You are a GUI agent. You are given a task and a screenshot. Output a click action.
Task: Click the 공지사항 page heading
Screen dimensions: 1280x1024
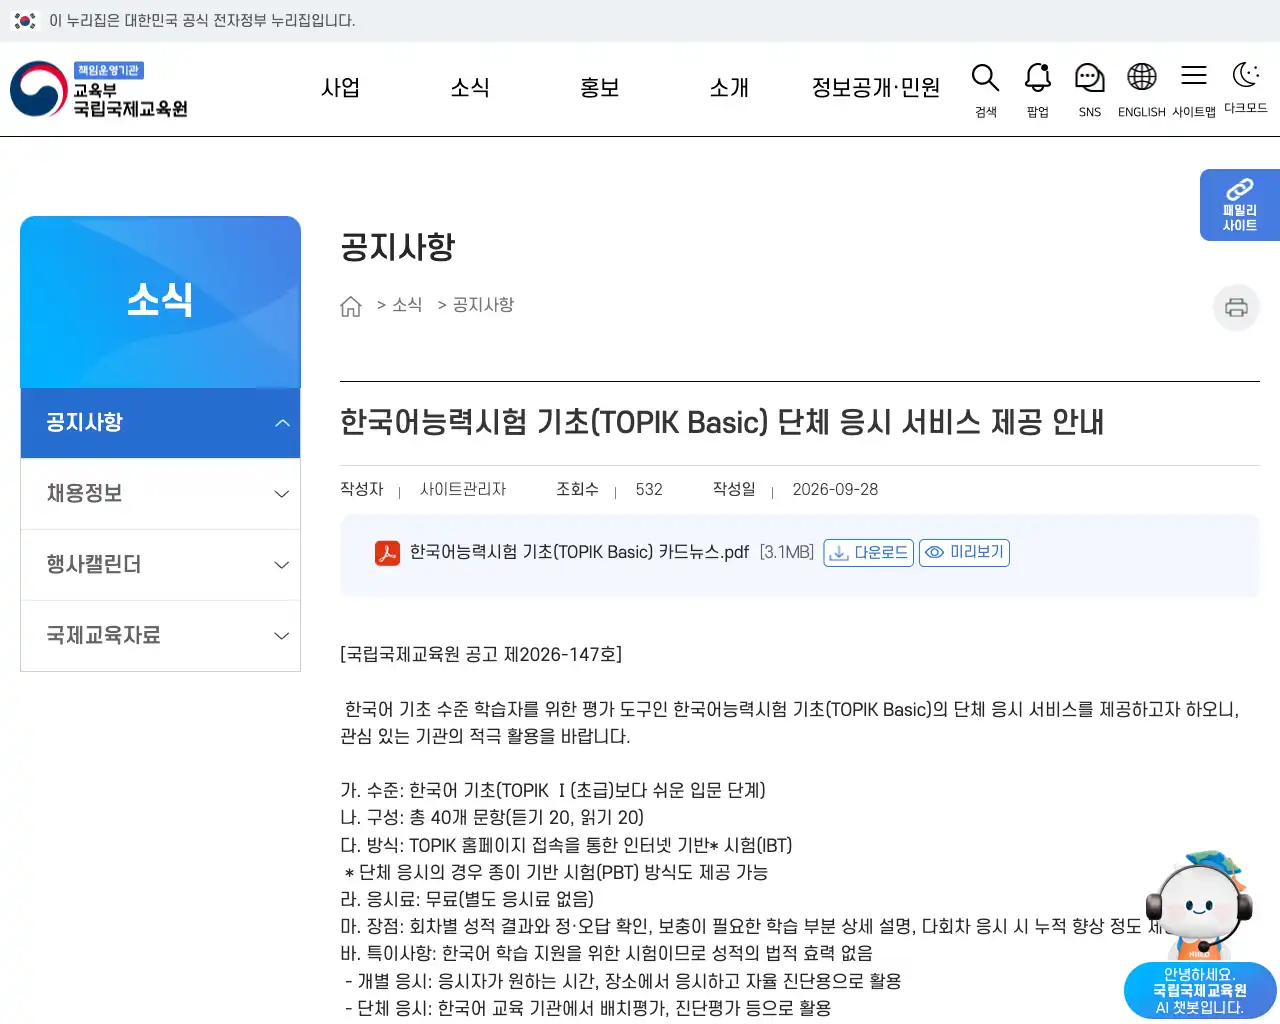coord(398,247)
